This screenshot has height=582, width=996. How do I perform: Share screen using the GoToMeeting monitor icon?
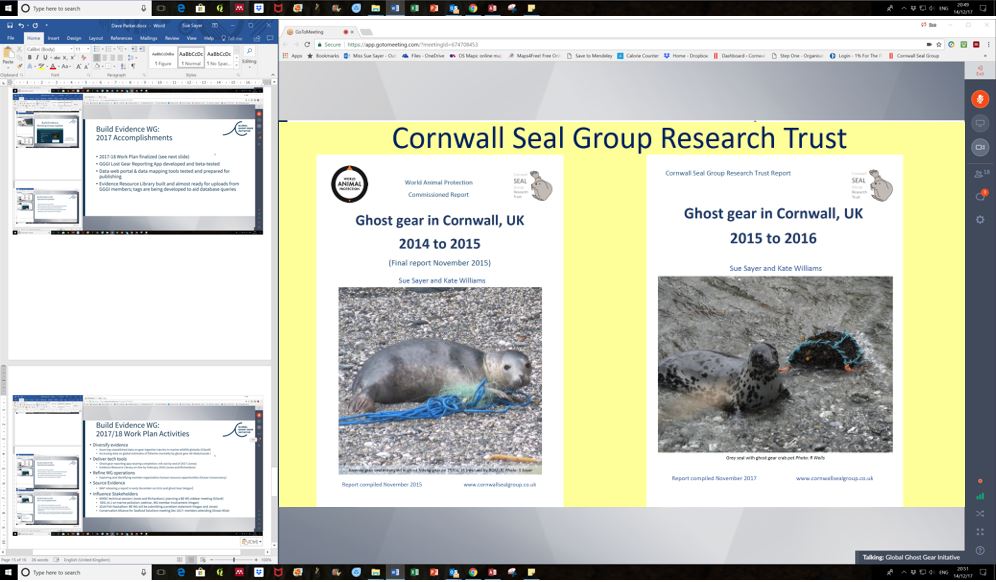click(980, 123)
